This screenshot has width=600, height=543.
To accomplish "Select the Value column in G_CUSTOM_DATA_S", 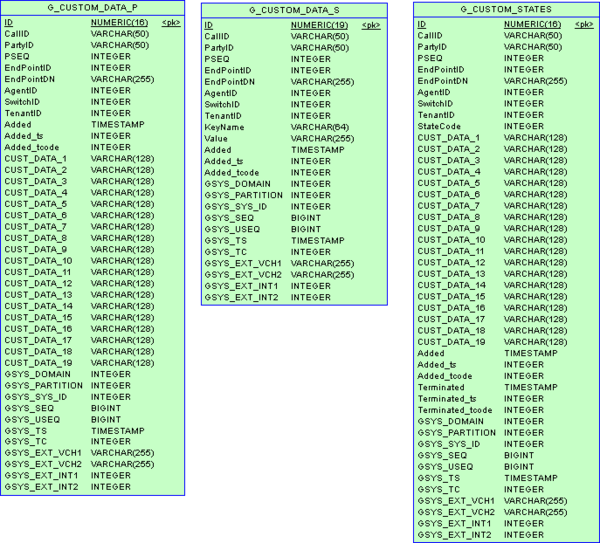I will 216,139.
